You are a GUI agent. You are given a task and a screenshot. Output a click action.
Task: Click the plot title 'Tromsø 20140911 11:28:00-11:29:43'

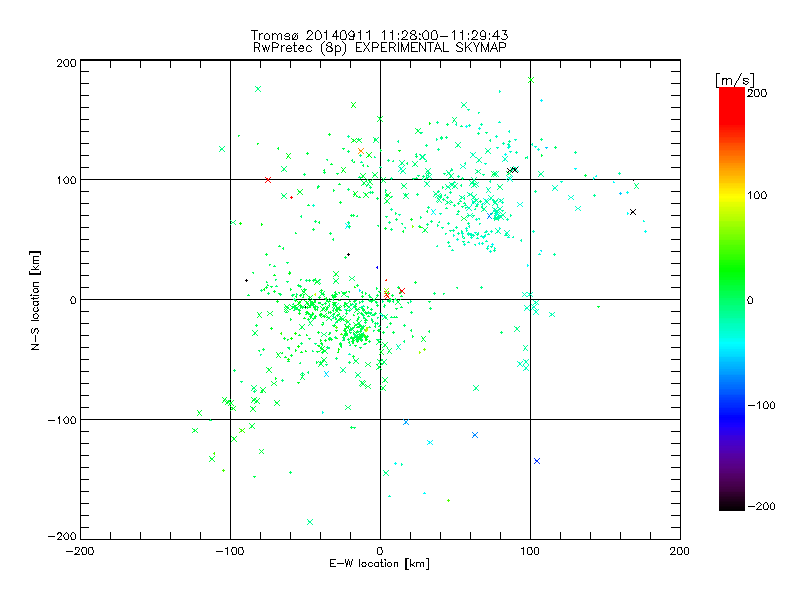click(x=380, y=35)
